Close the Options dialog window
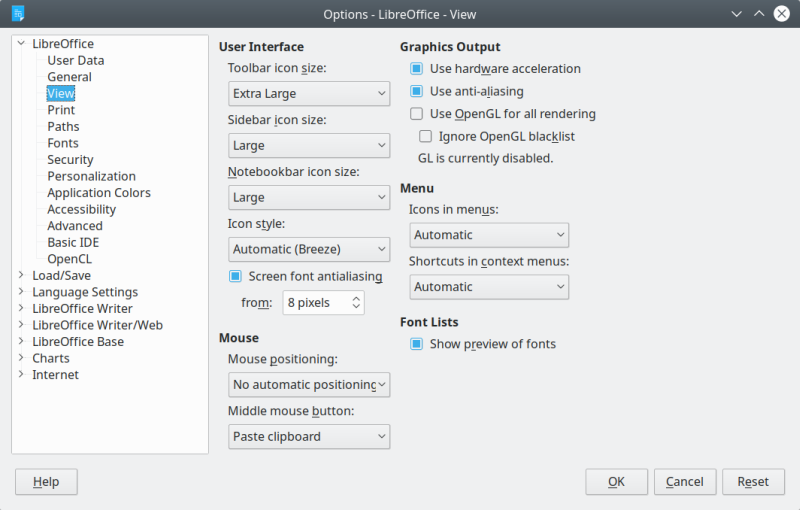 tap(782, 14)
